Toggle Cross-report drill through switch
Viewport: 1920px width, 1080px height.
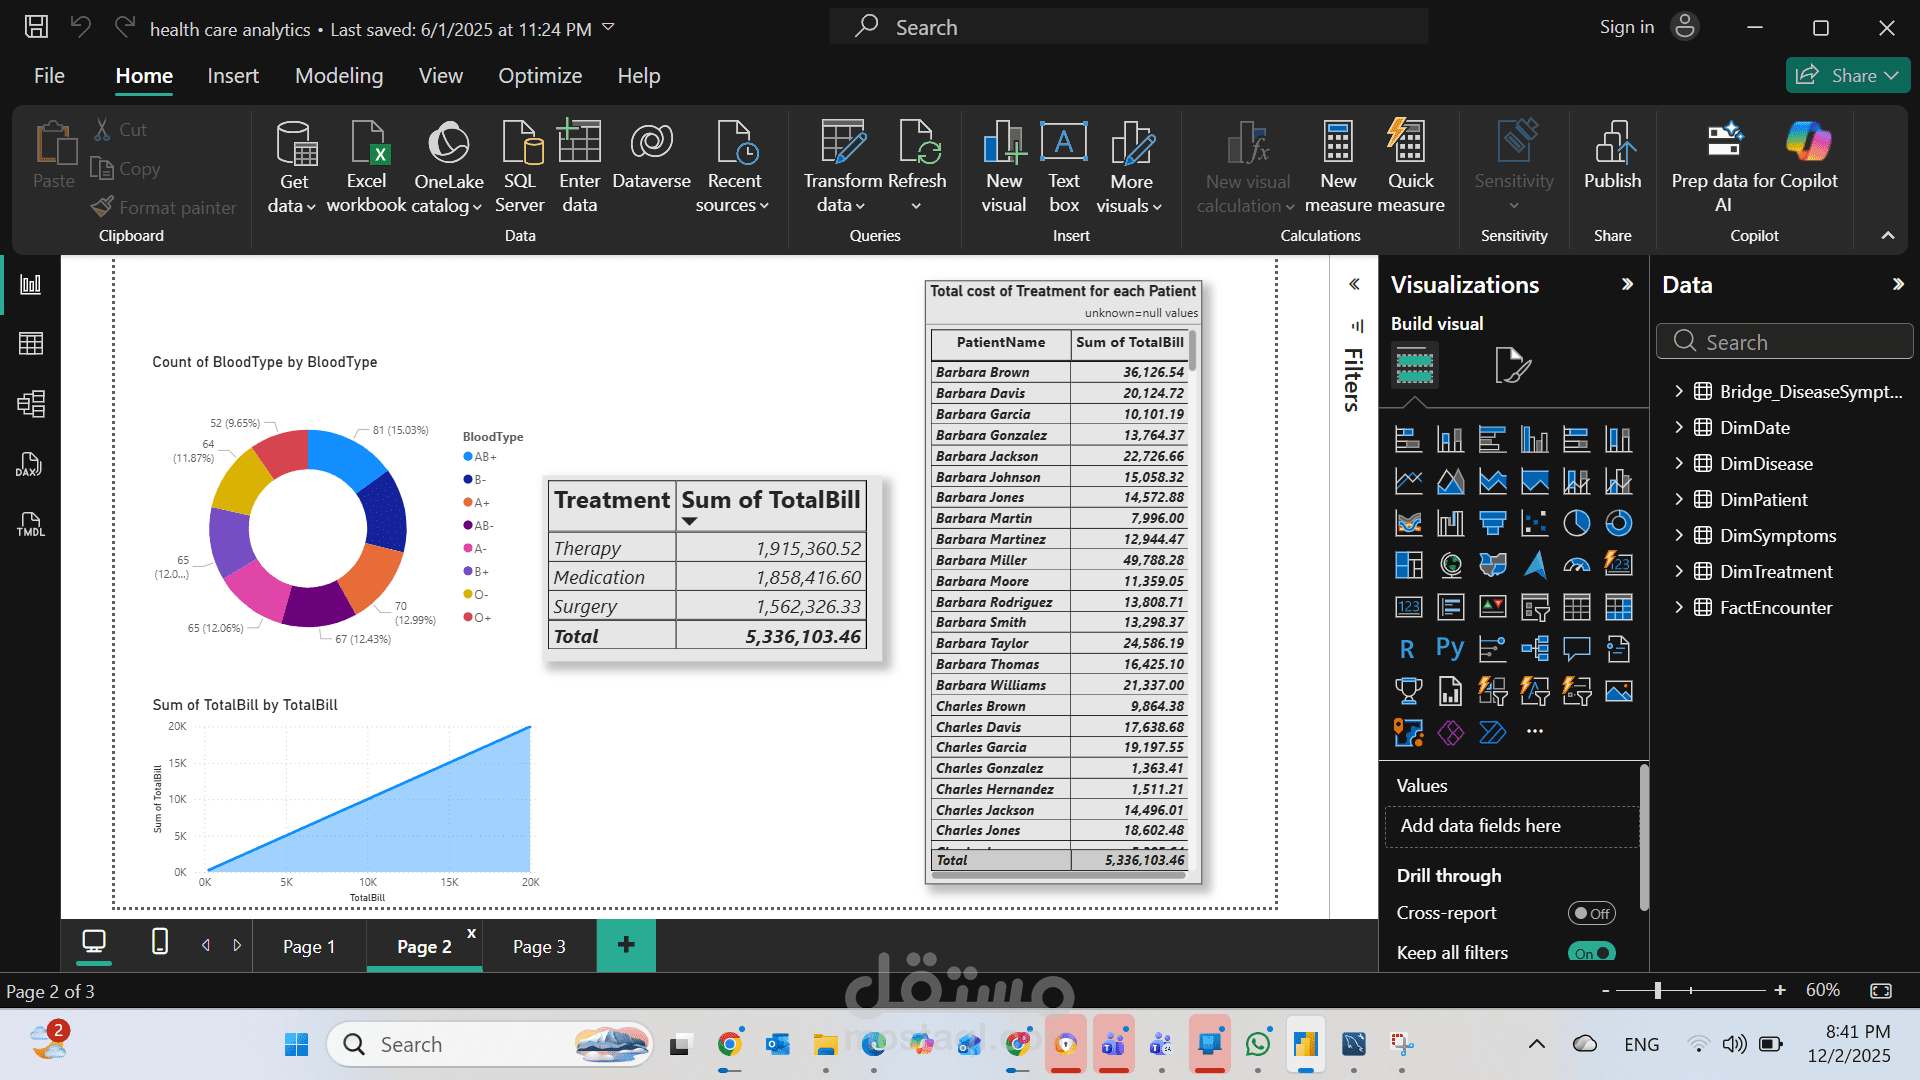click(x=1591, y=913)
